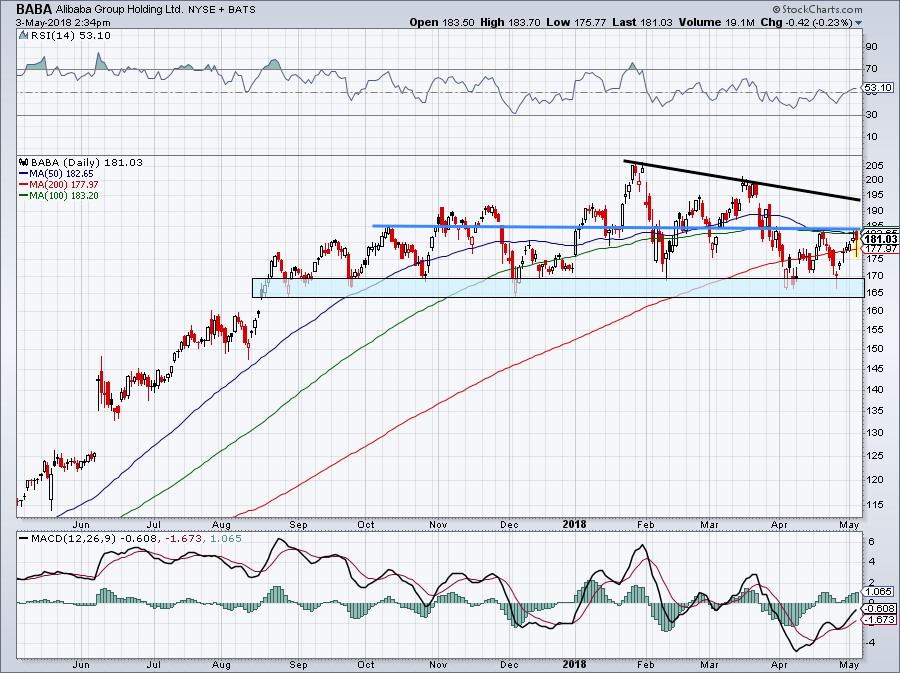Click the Aug label below price panel

point(221,524)
